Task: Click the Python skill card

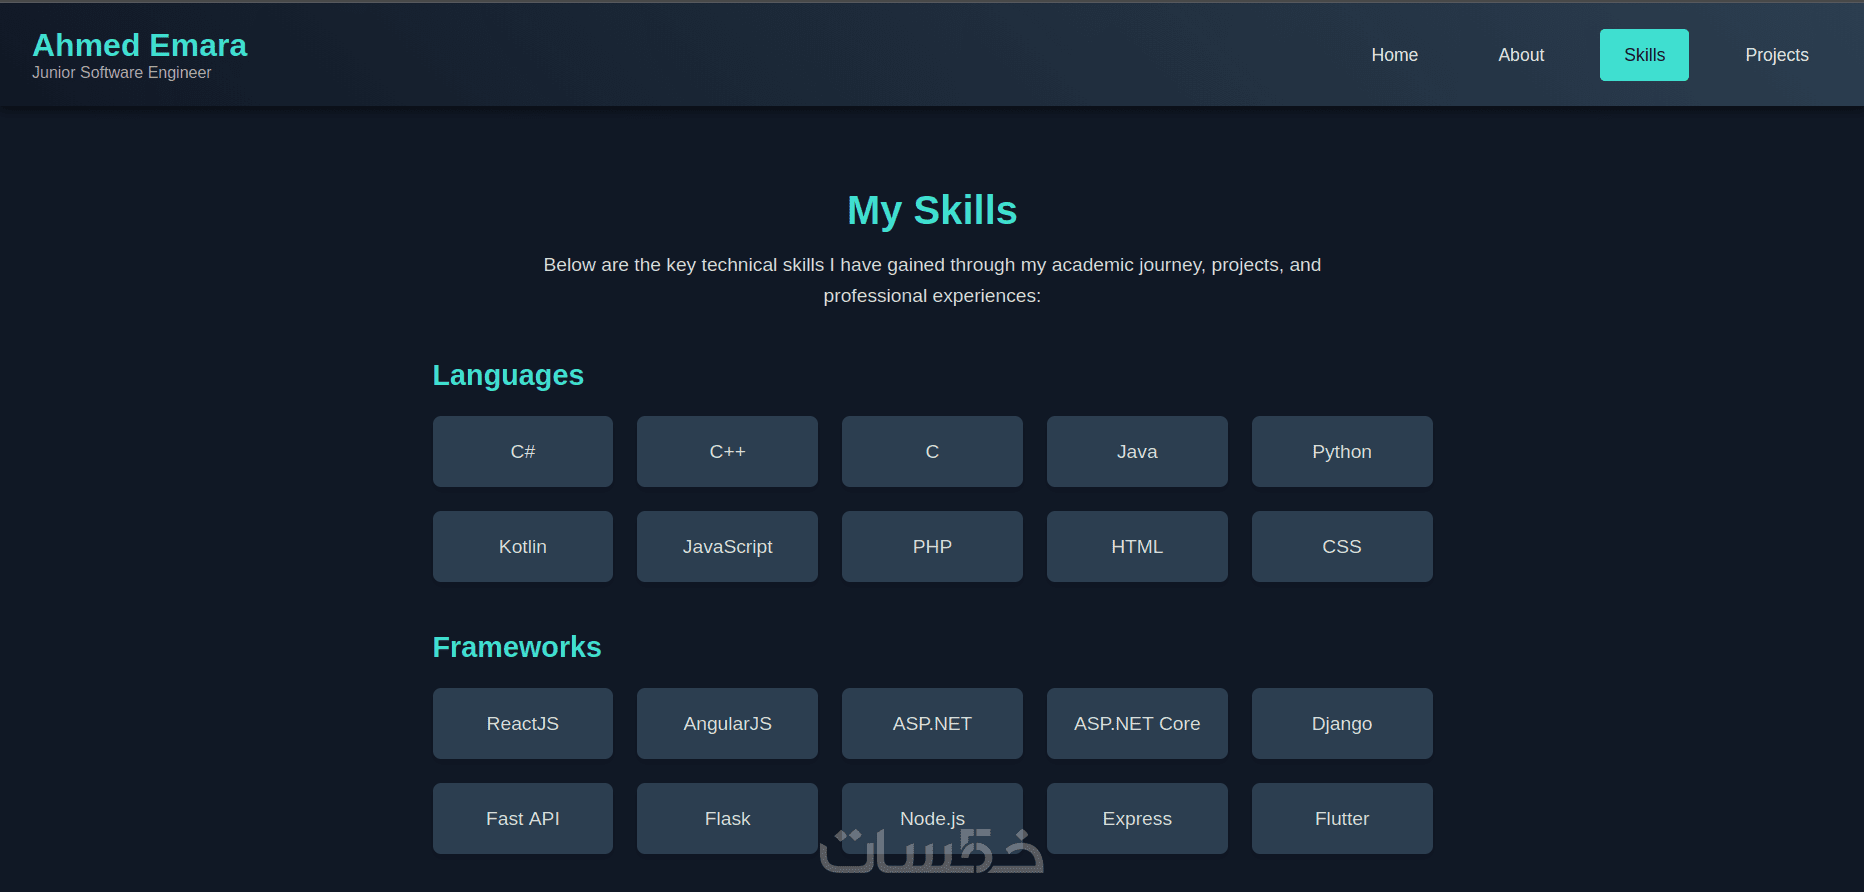Action: [1342, 452]
